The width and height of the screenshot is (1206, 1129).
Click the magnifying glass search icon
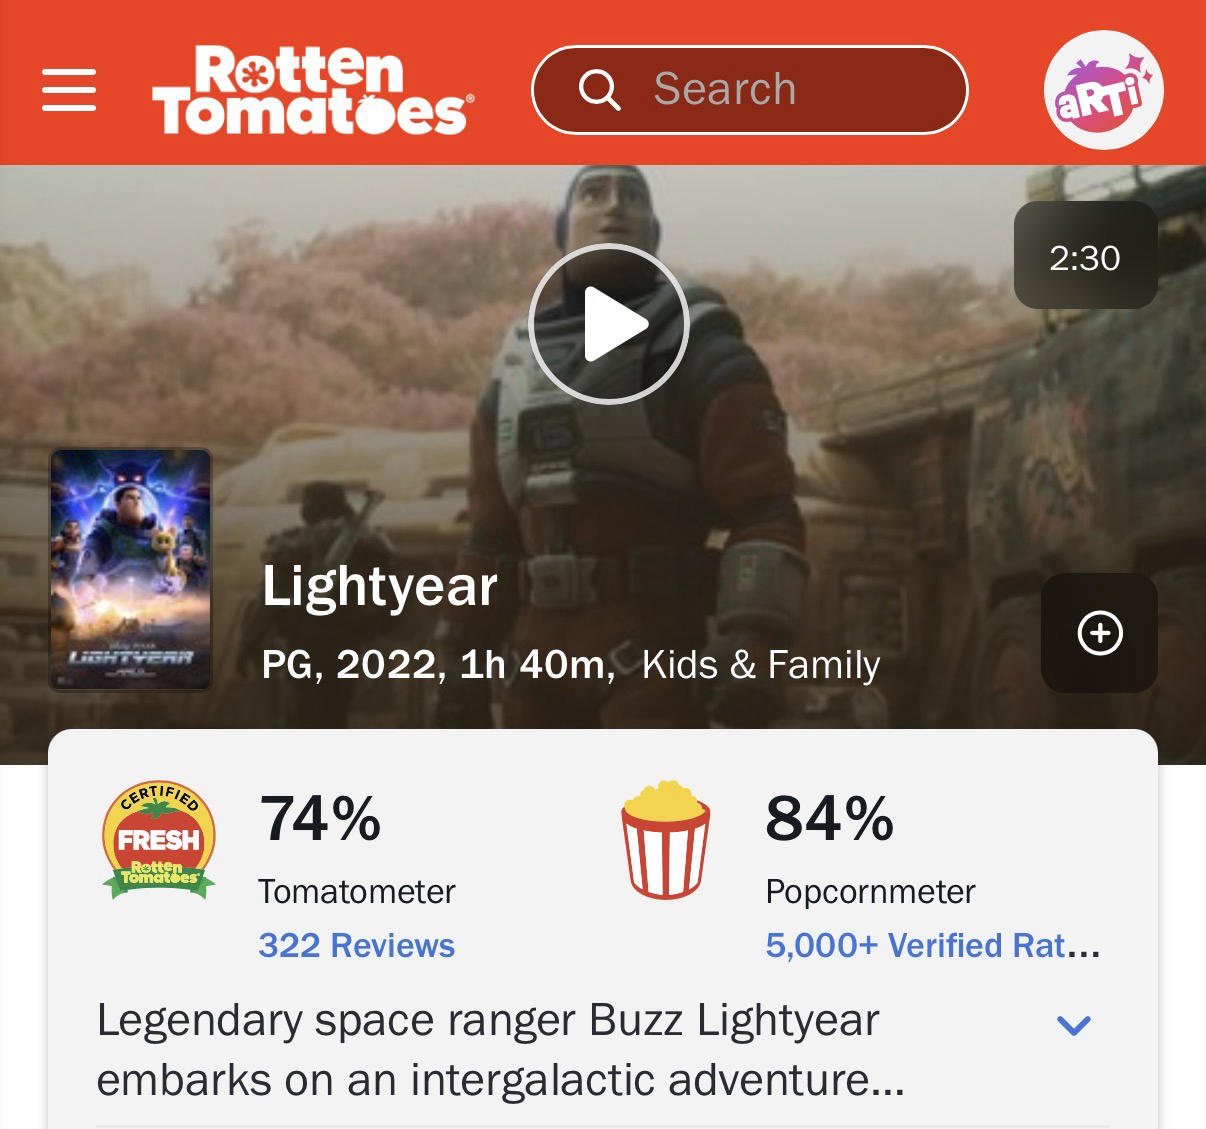pyautogui.click(x=600, y=90)
